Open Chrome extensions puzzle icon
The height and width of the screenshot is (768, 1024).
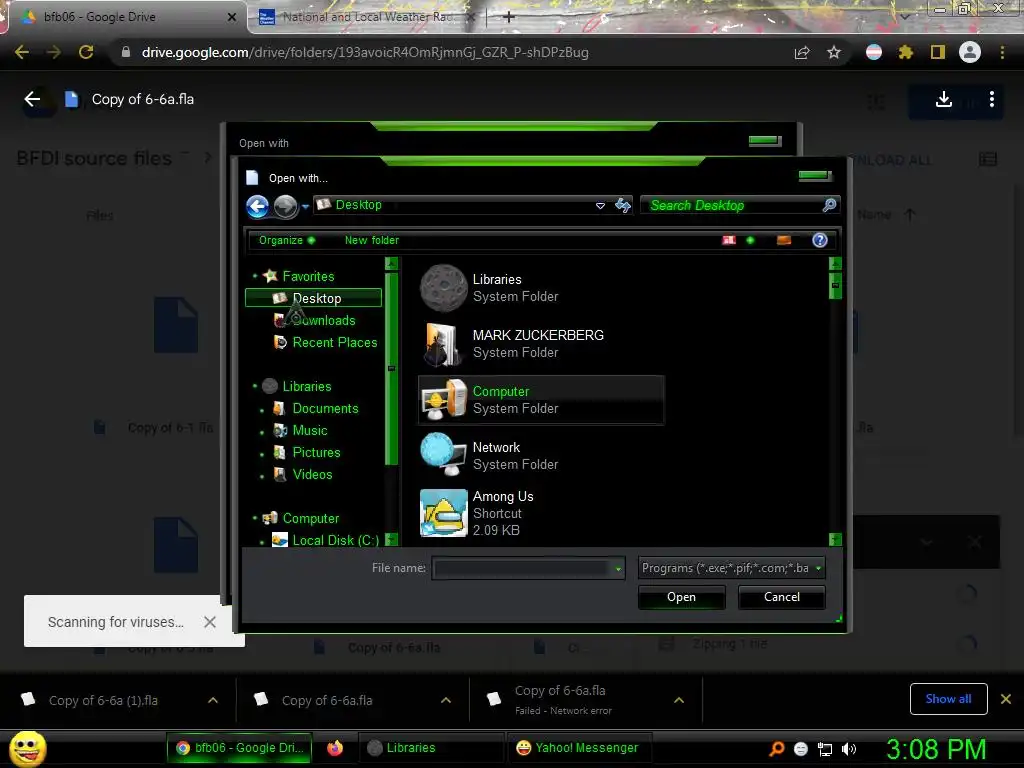coord(906,52)
